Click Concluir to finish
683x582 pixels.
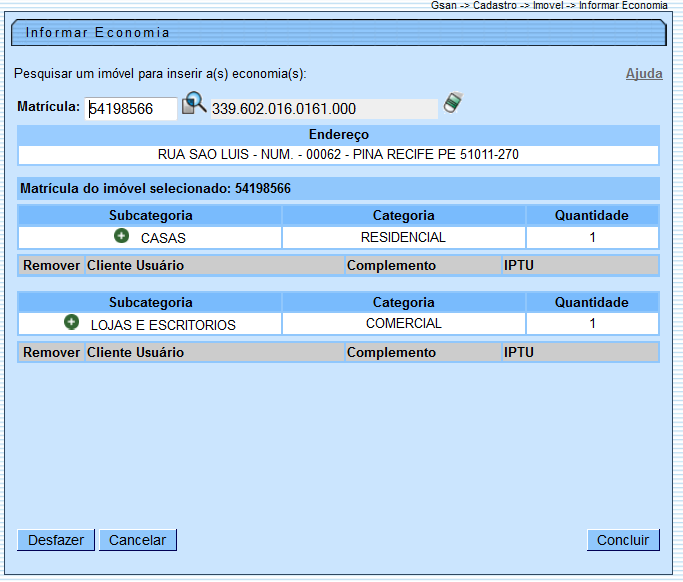623,540
